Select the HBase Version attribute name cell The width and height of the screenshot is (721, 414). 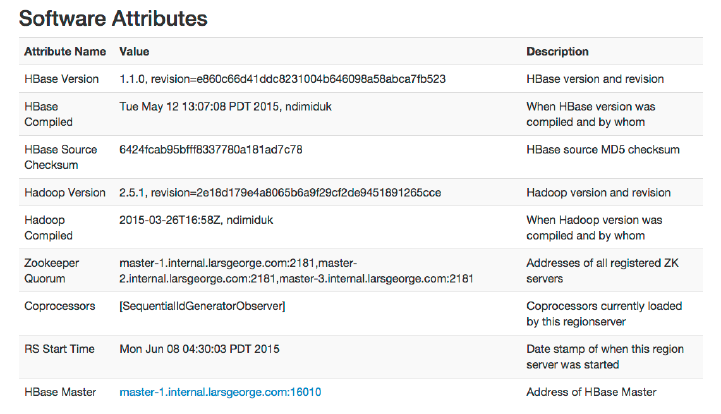point(63,79)
